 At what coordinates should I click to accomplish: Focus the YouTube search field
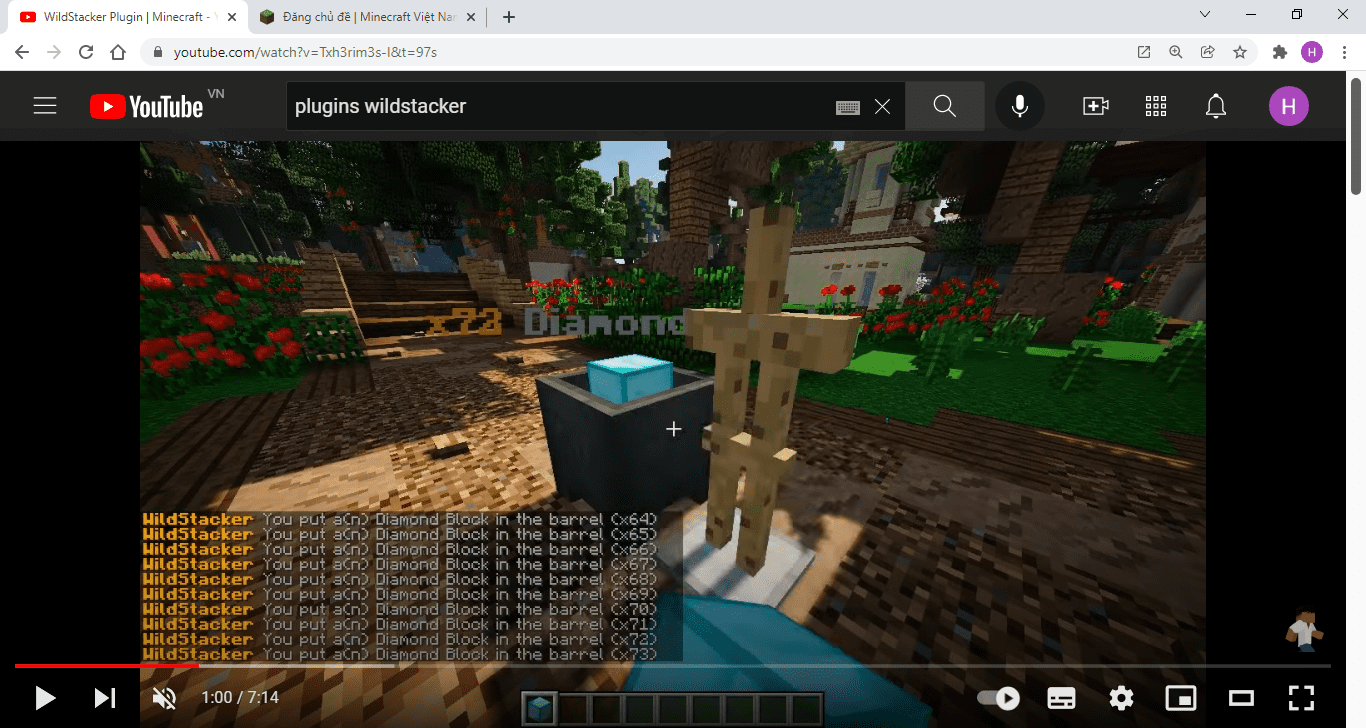pos(560,106)
